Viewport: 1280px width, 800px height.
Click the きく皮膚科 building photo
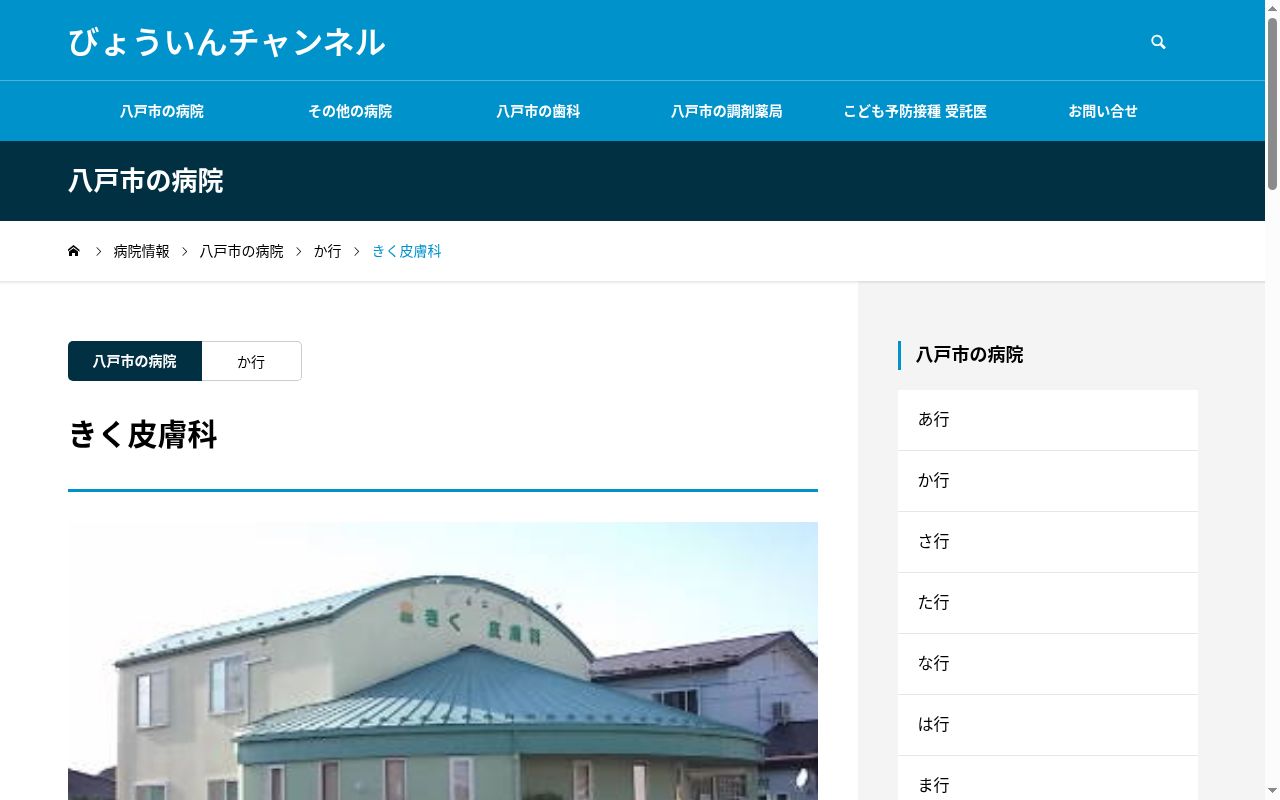[443, 661]
